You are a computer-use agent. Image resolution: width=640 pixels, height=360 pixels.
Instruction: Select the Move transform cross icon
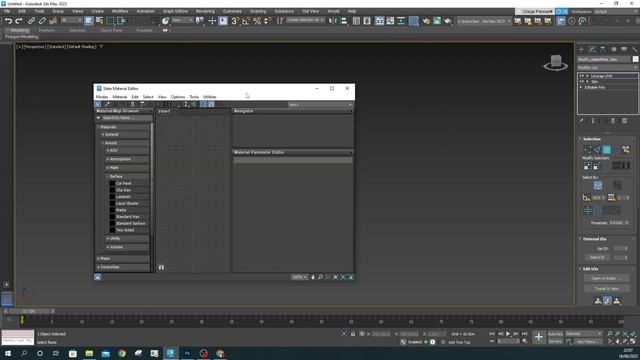coord(212,21)
